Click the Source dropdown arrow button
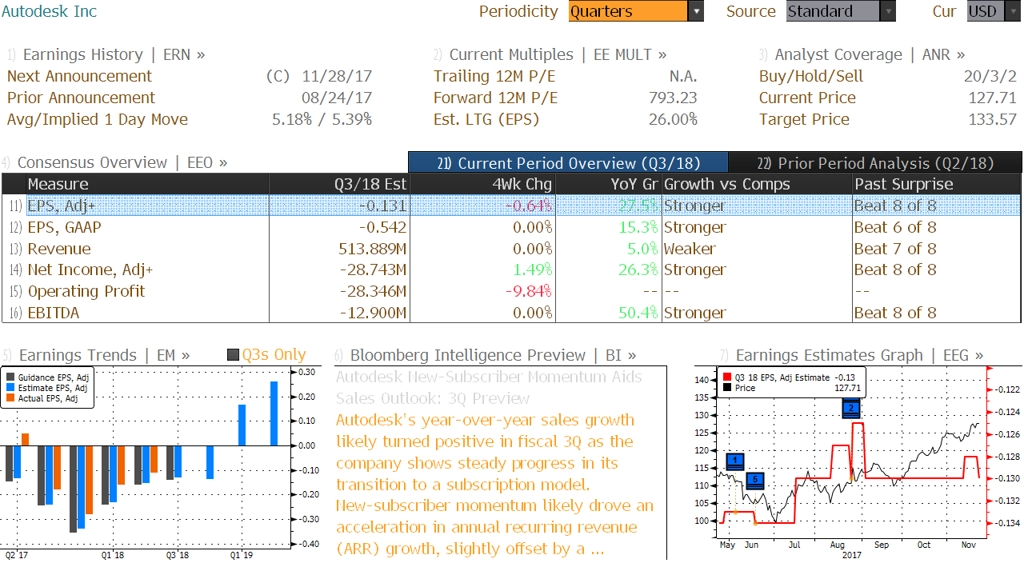This screenshot has width=1024, height=563. click(x=888, y=11)
